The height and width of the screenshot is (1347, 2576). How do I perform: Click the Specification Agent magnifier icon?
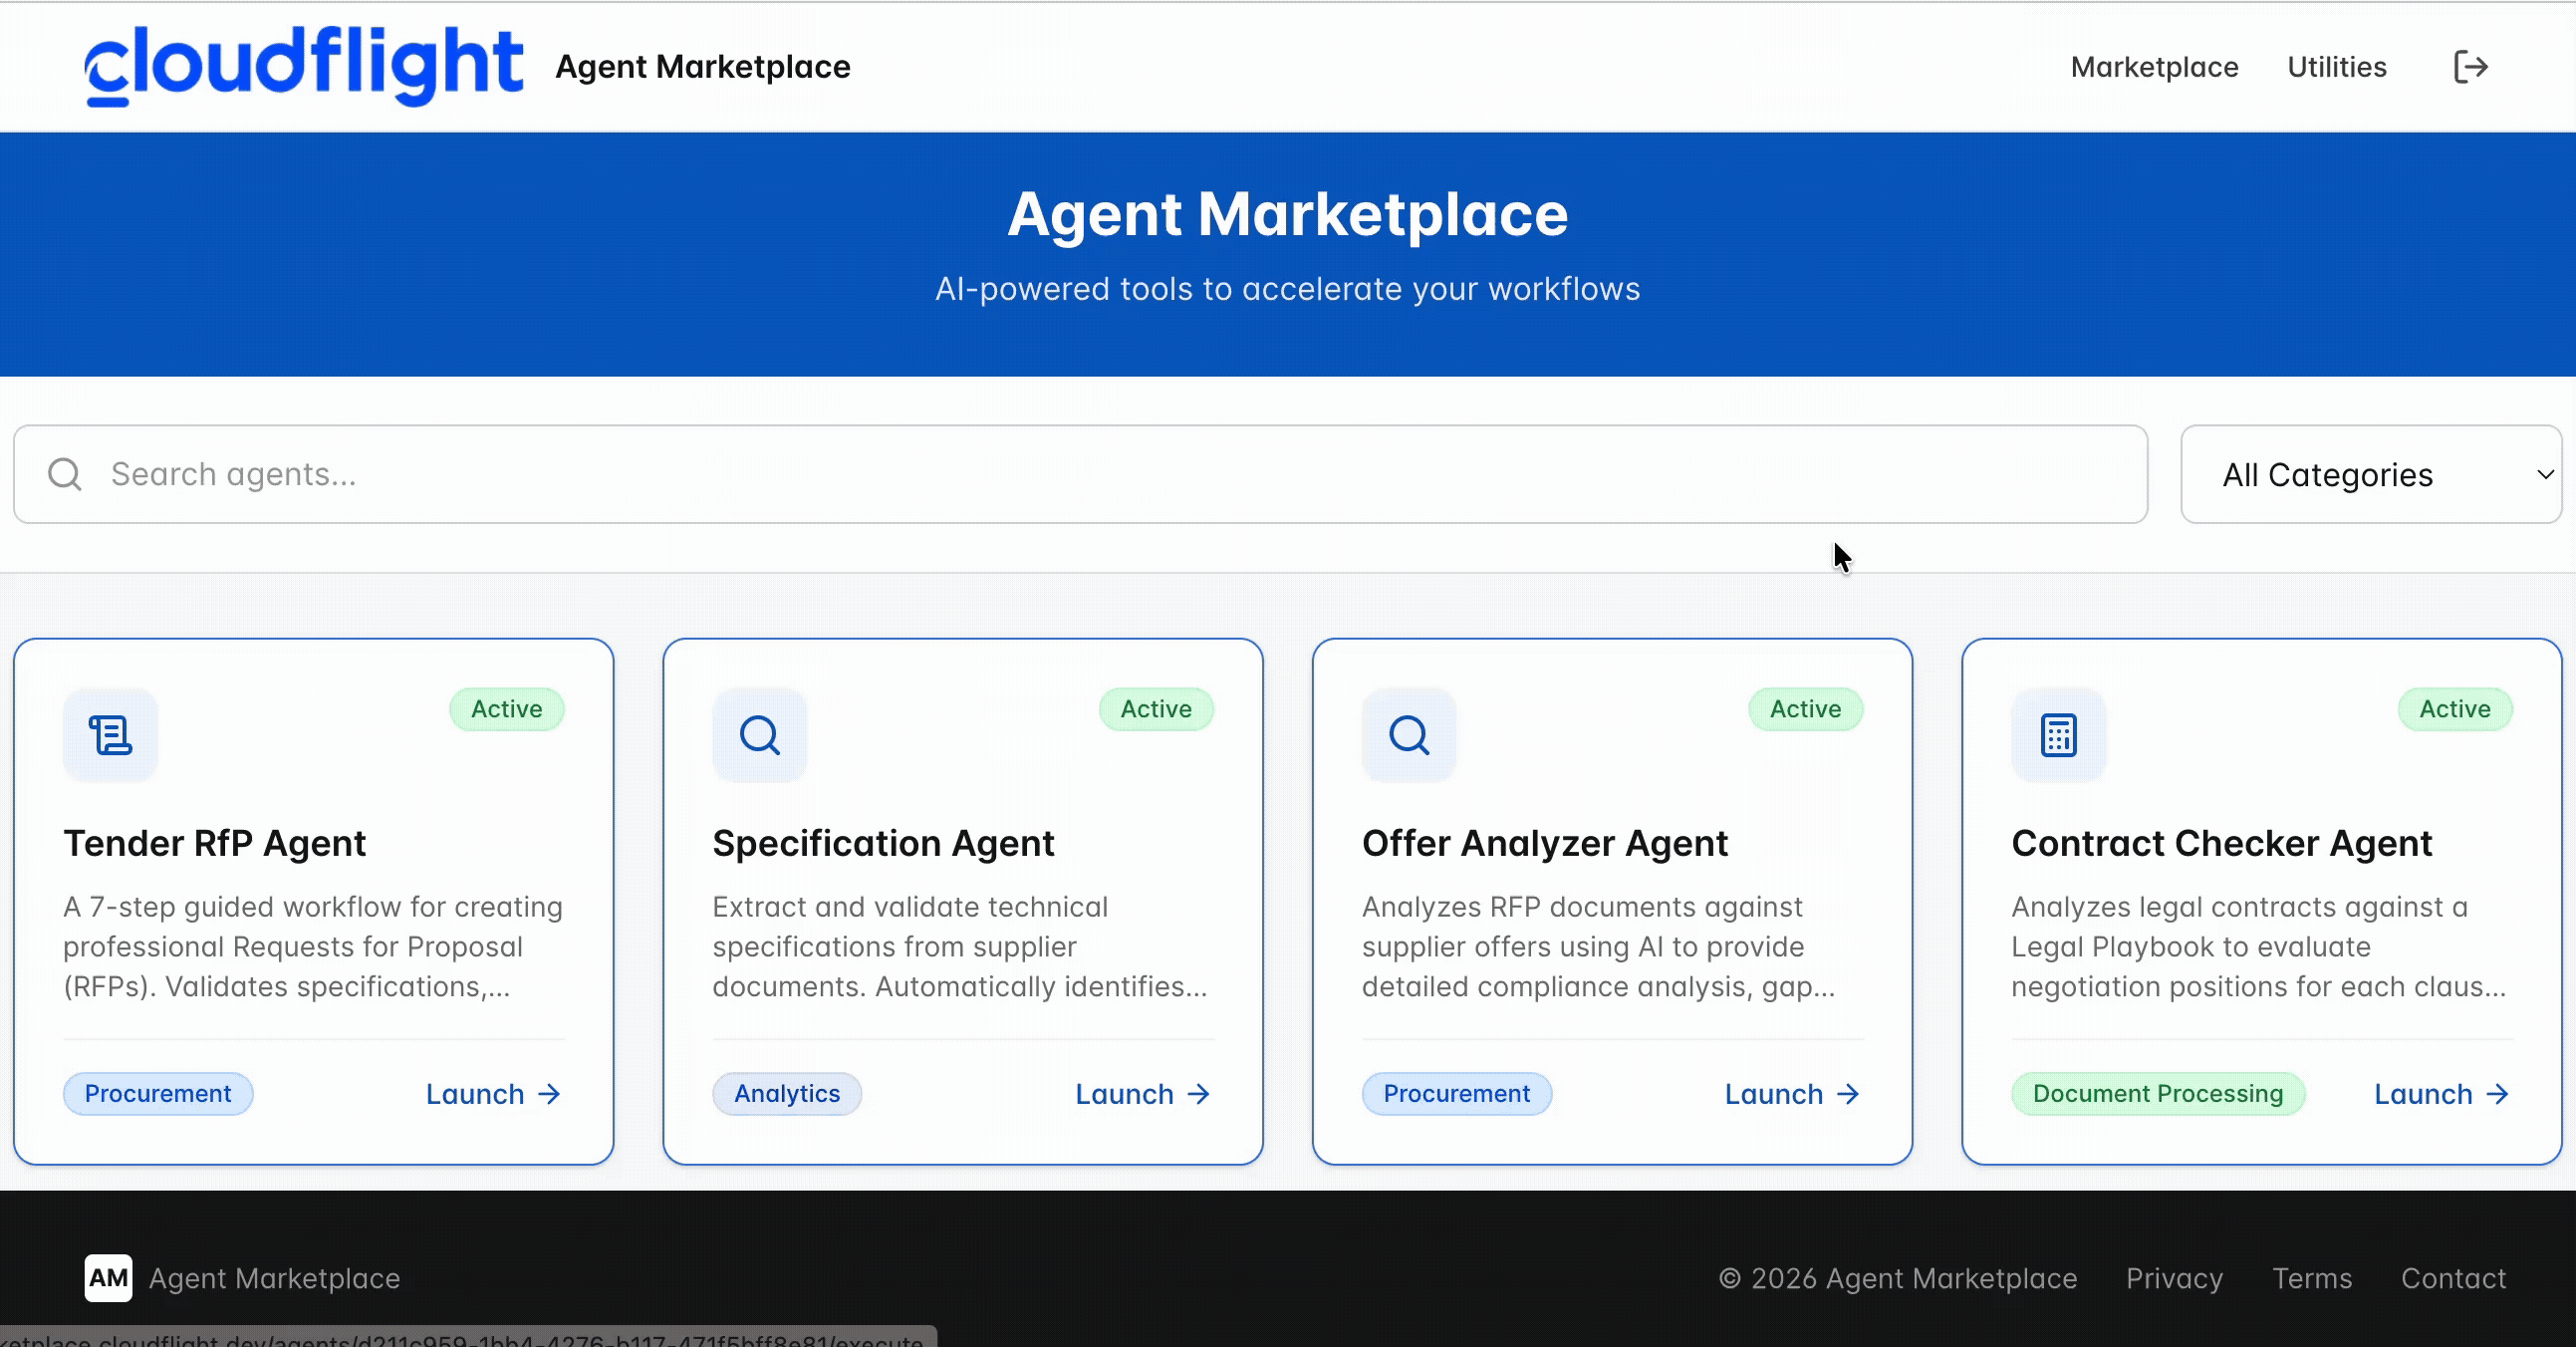click(x=759, y=735)
